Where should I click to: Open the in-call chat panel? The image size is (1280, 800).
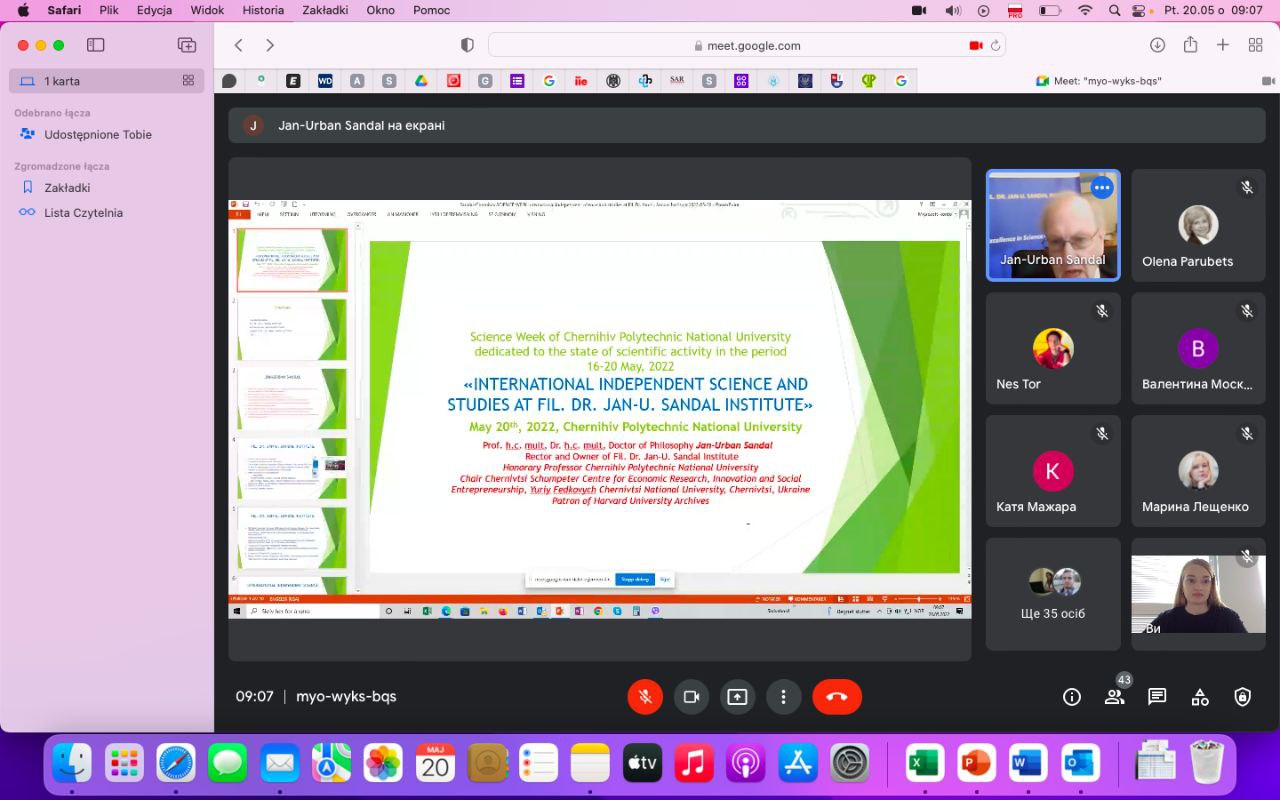(x=1157, y=697)
